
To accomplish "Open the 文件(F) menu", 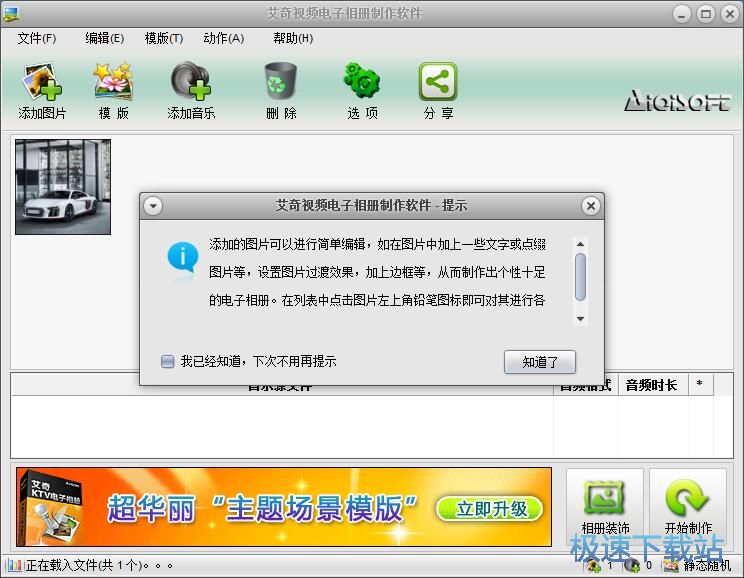I will (x=37, y=38).
